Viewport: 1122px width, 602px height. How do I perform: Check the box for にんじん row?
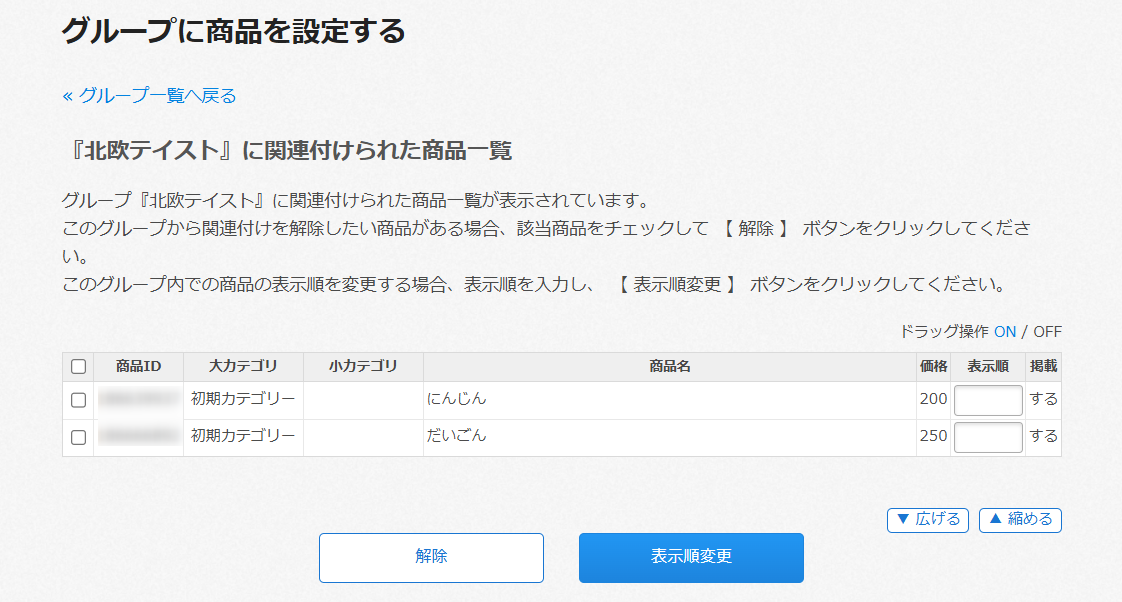coord(78,400)
